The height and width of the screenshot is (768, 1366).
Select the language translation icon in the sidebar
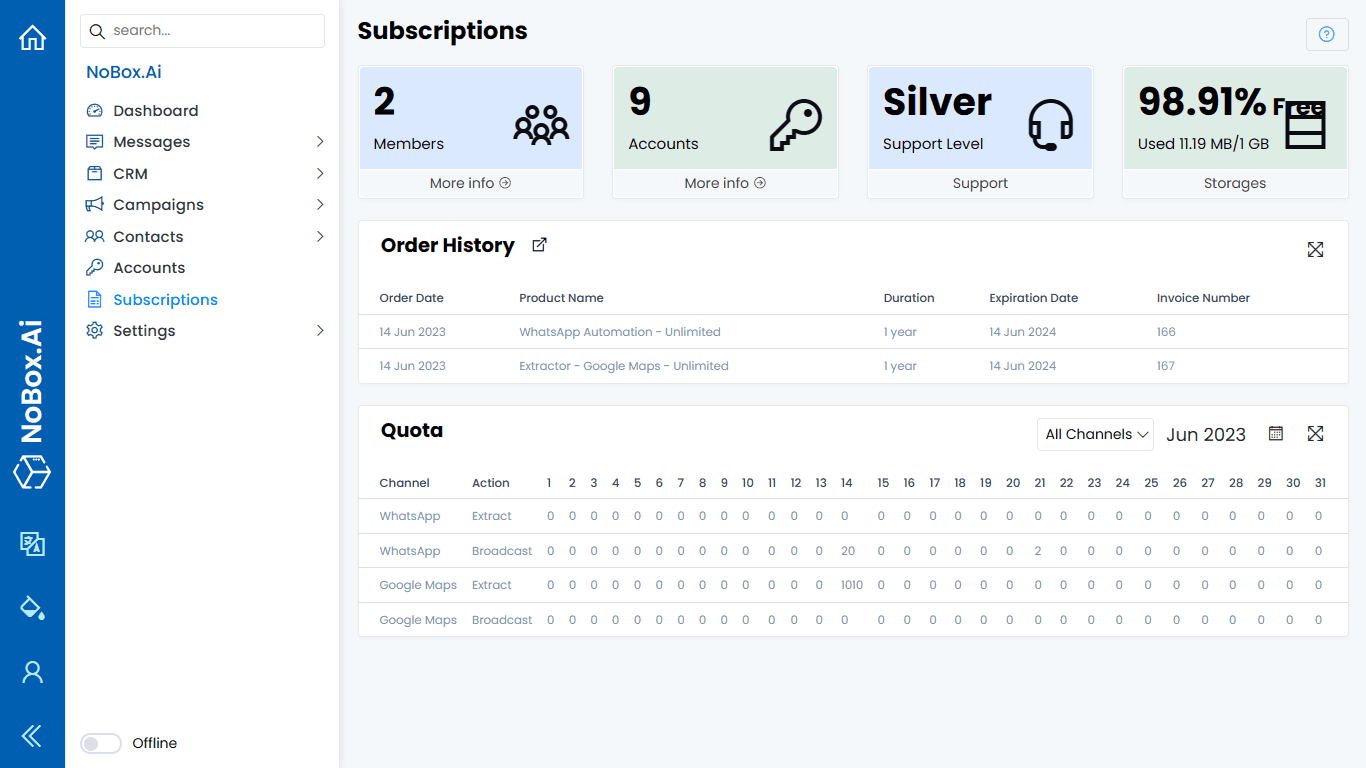click(x=32, y=545)
